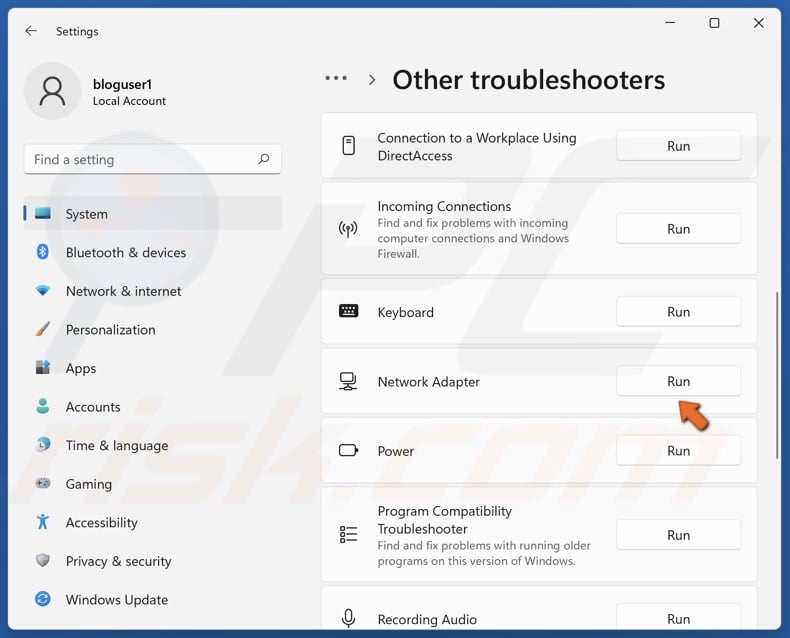Open Personalization settings

pyautogui.click(x=153, y=330)
